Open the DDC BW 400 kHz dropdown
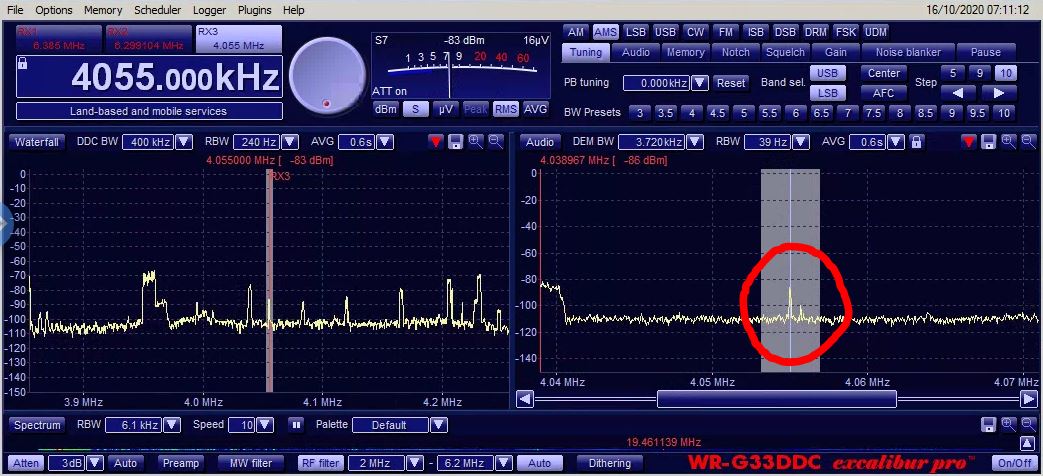1043x476 pixels. [x=184, y=142]
